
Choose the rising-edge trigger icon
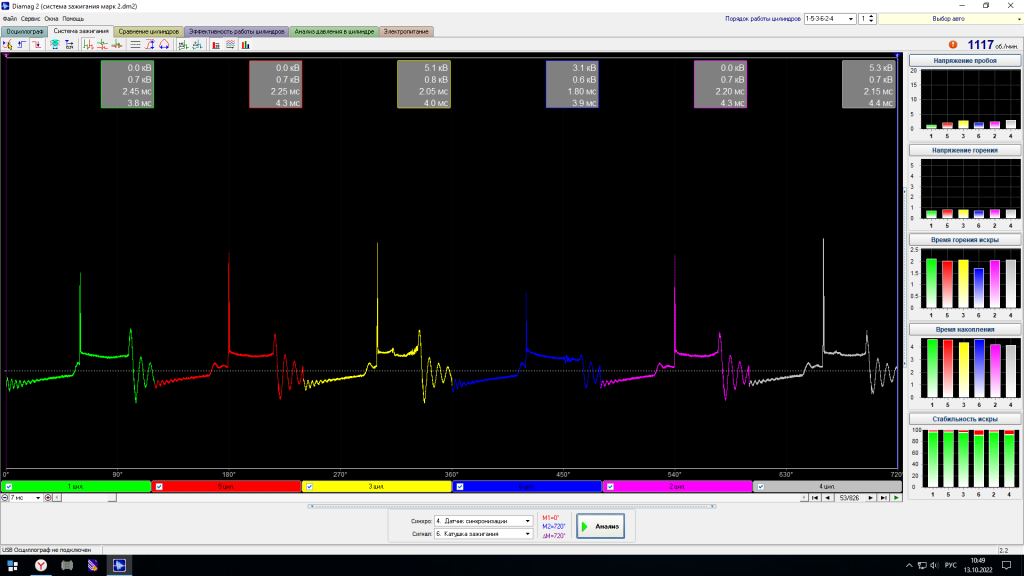[22, 44]
